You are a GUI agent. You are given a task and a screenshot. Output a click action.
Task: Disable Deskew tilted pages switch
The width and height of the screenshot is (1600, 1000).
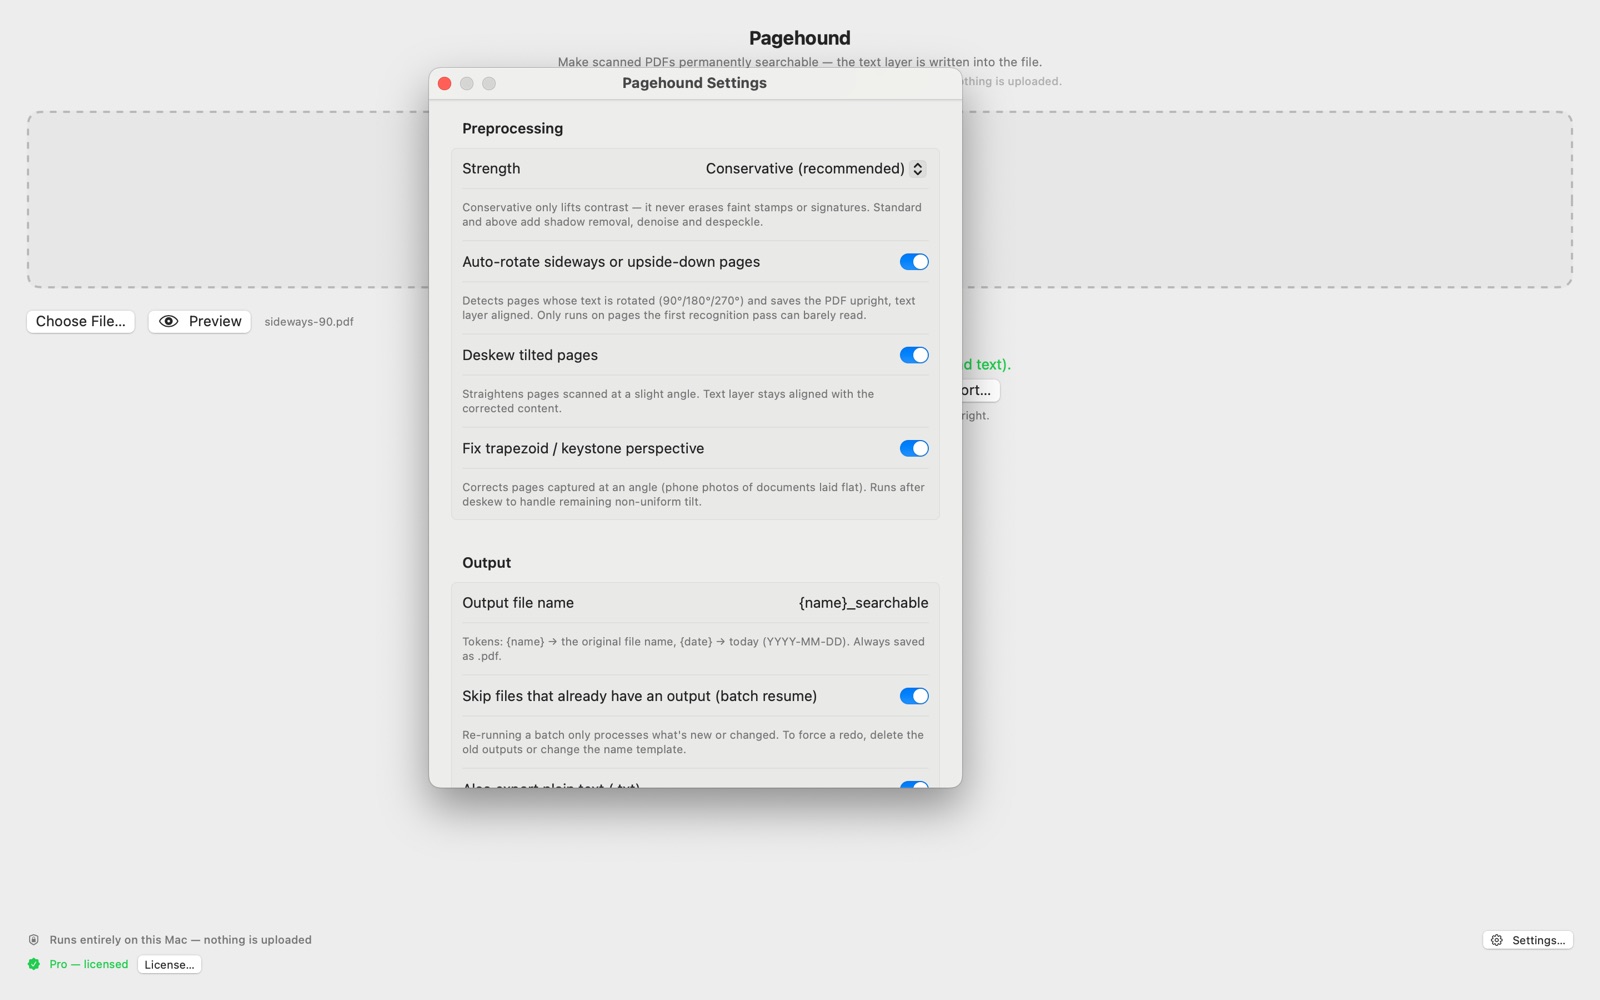point(914,355)
